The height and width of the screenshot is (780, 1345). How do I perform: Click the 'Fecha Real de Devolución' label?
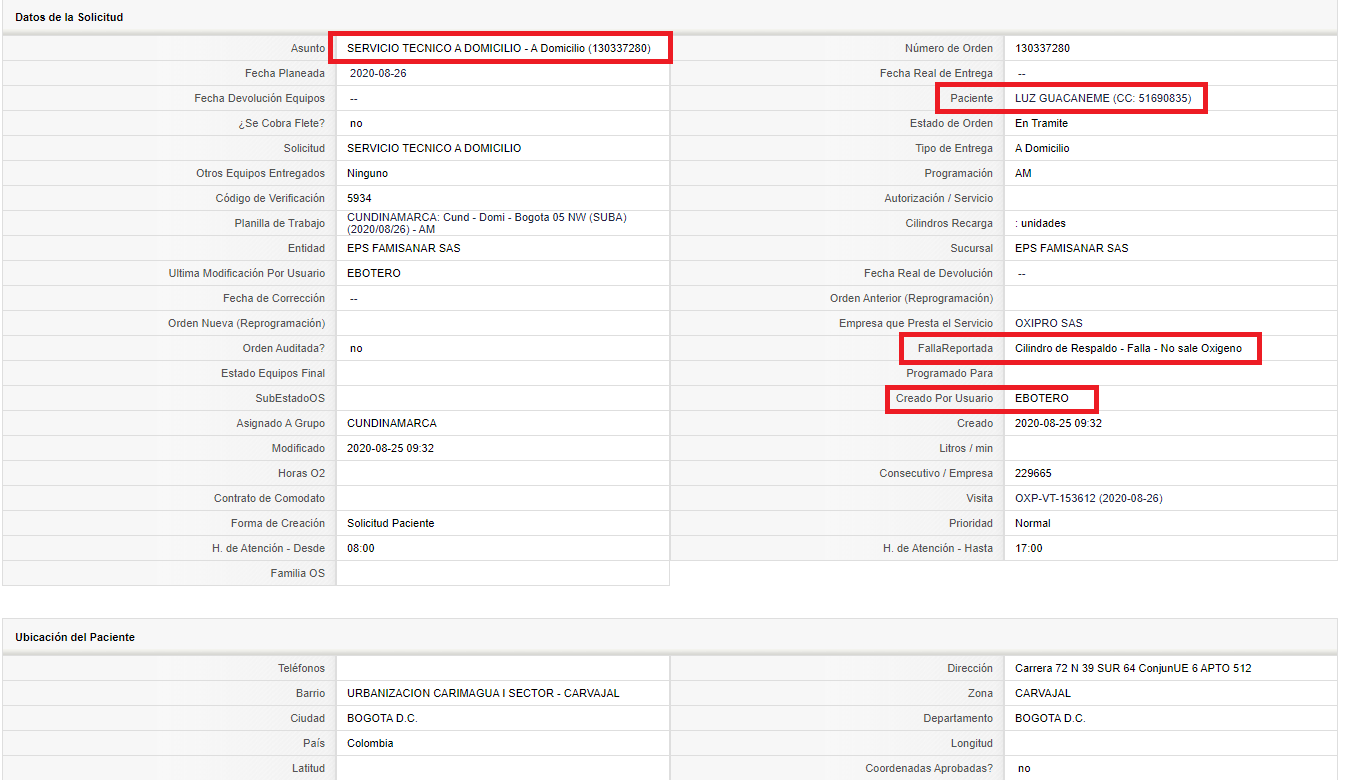click(x=929, y=273)
